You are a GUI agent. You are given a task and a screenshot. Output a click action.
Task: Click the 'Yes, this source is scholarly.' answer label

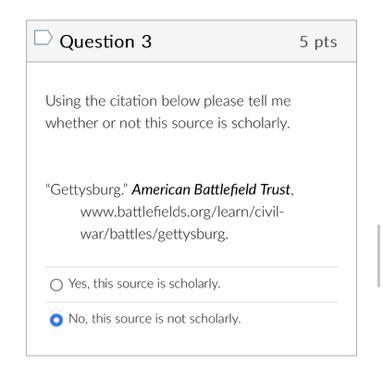[144, 284]
